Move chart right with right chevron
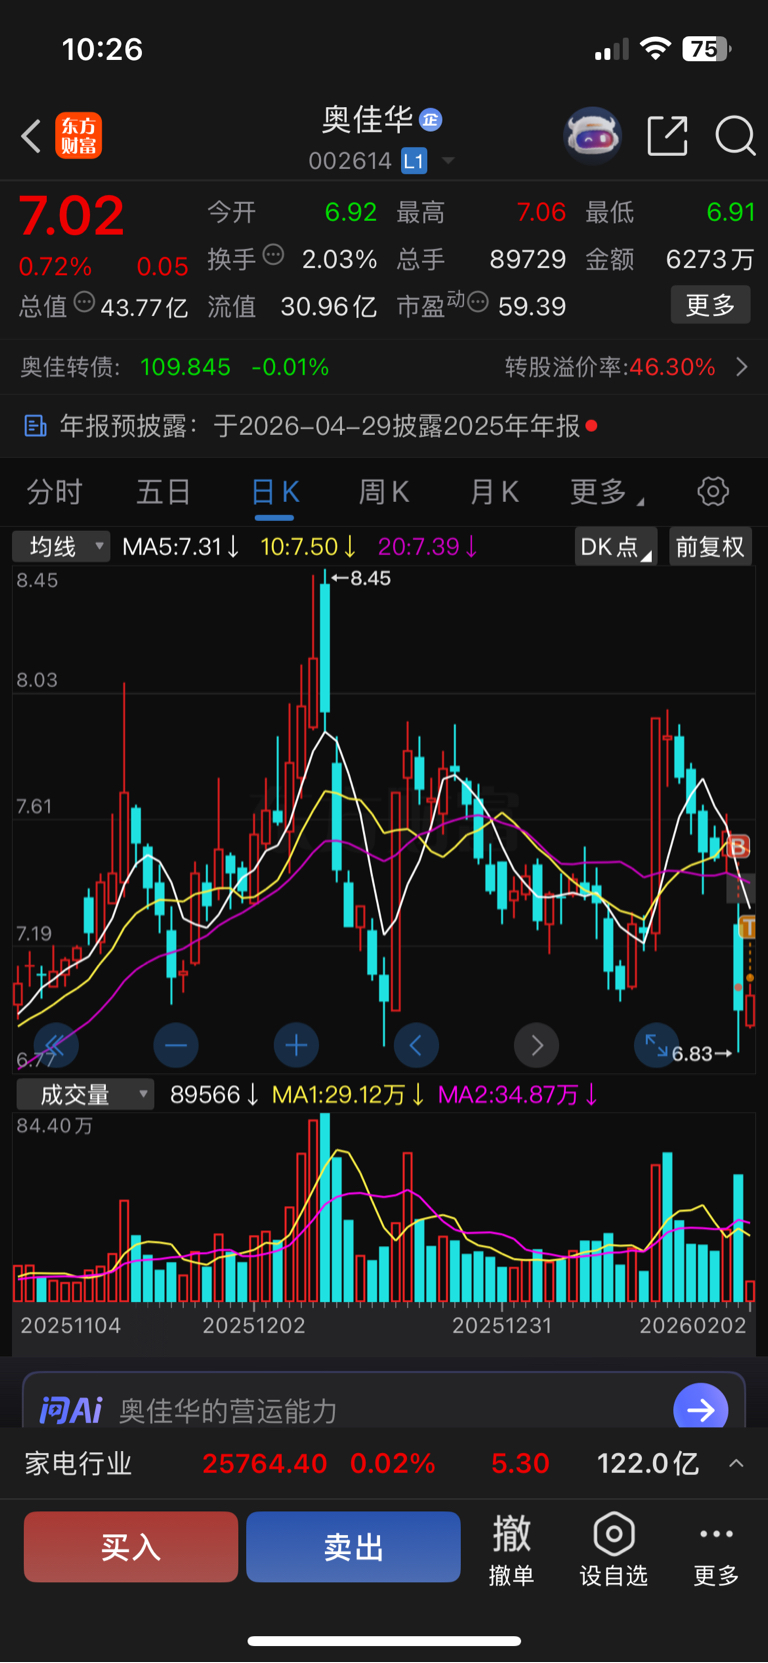This screenshot has height=1663, width=768. [x=537, y=1046]
